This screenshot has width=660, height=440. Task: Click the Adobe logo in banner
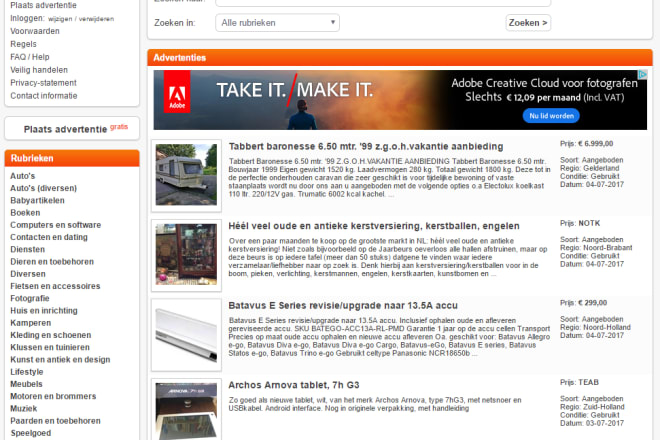click(x=177, y=92)
